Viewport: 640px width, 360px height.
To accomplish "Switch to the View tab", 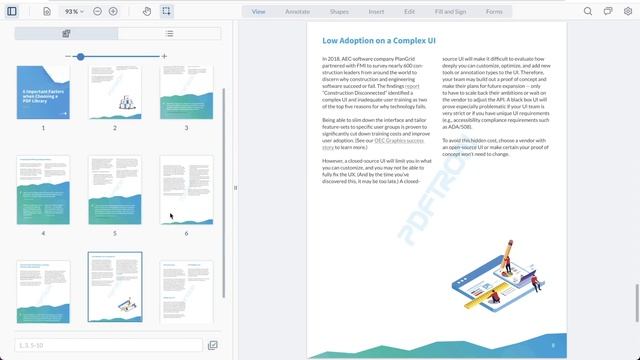I will tap(258, 11).
